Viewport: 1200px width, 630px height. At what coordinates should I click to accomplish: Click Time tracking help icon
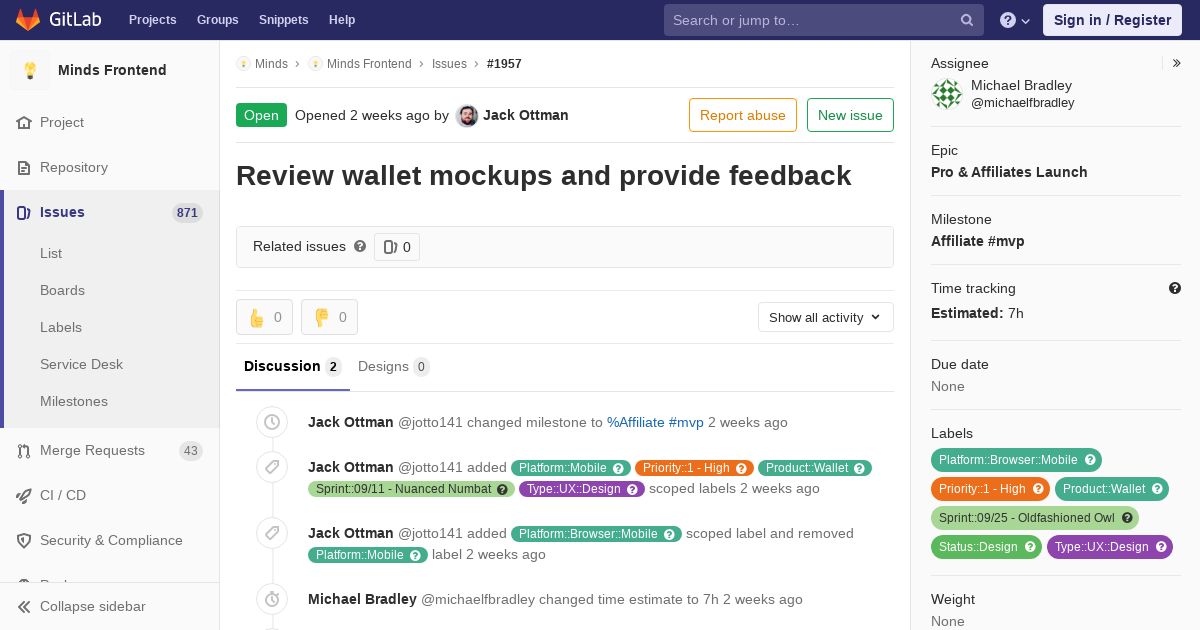pyautogui.click(x=1175, y=288)
